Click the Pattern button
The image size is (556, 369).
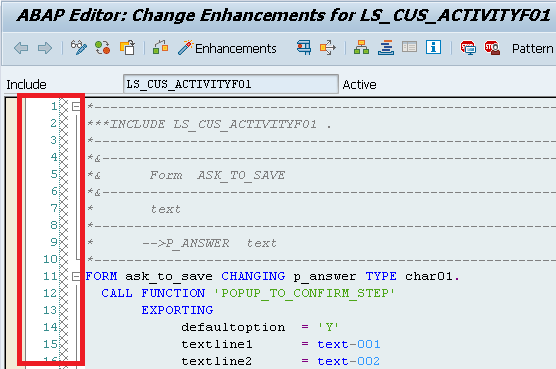pos(532,49)
